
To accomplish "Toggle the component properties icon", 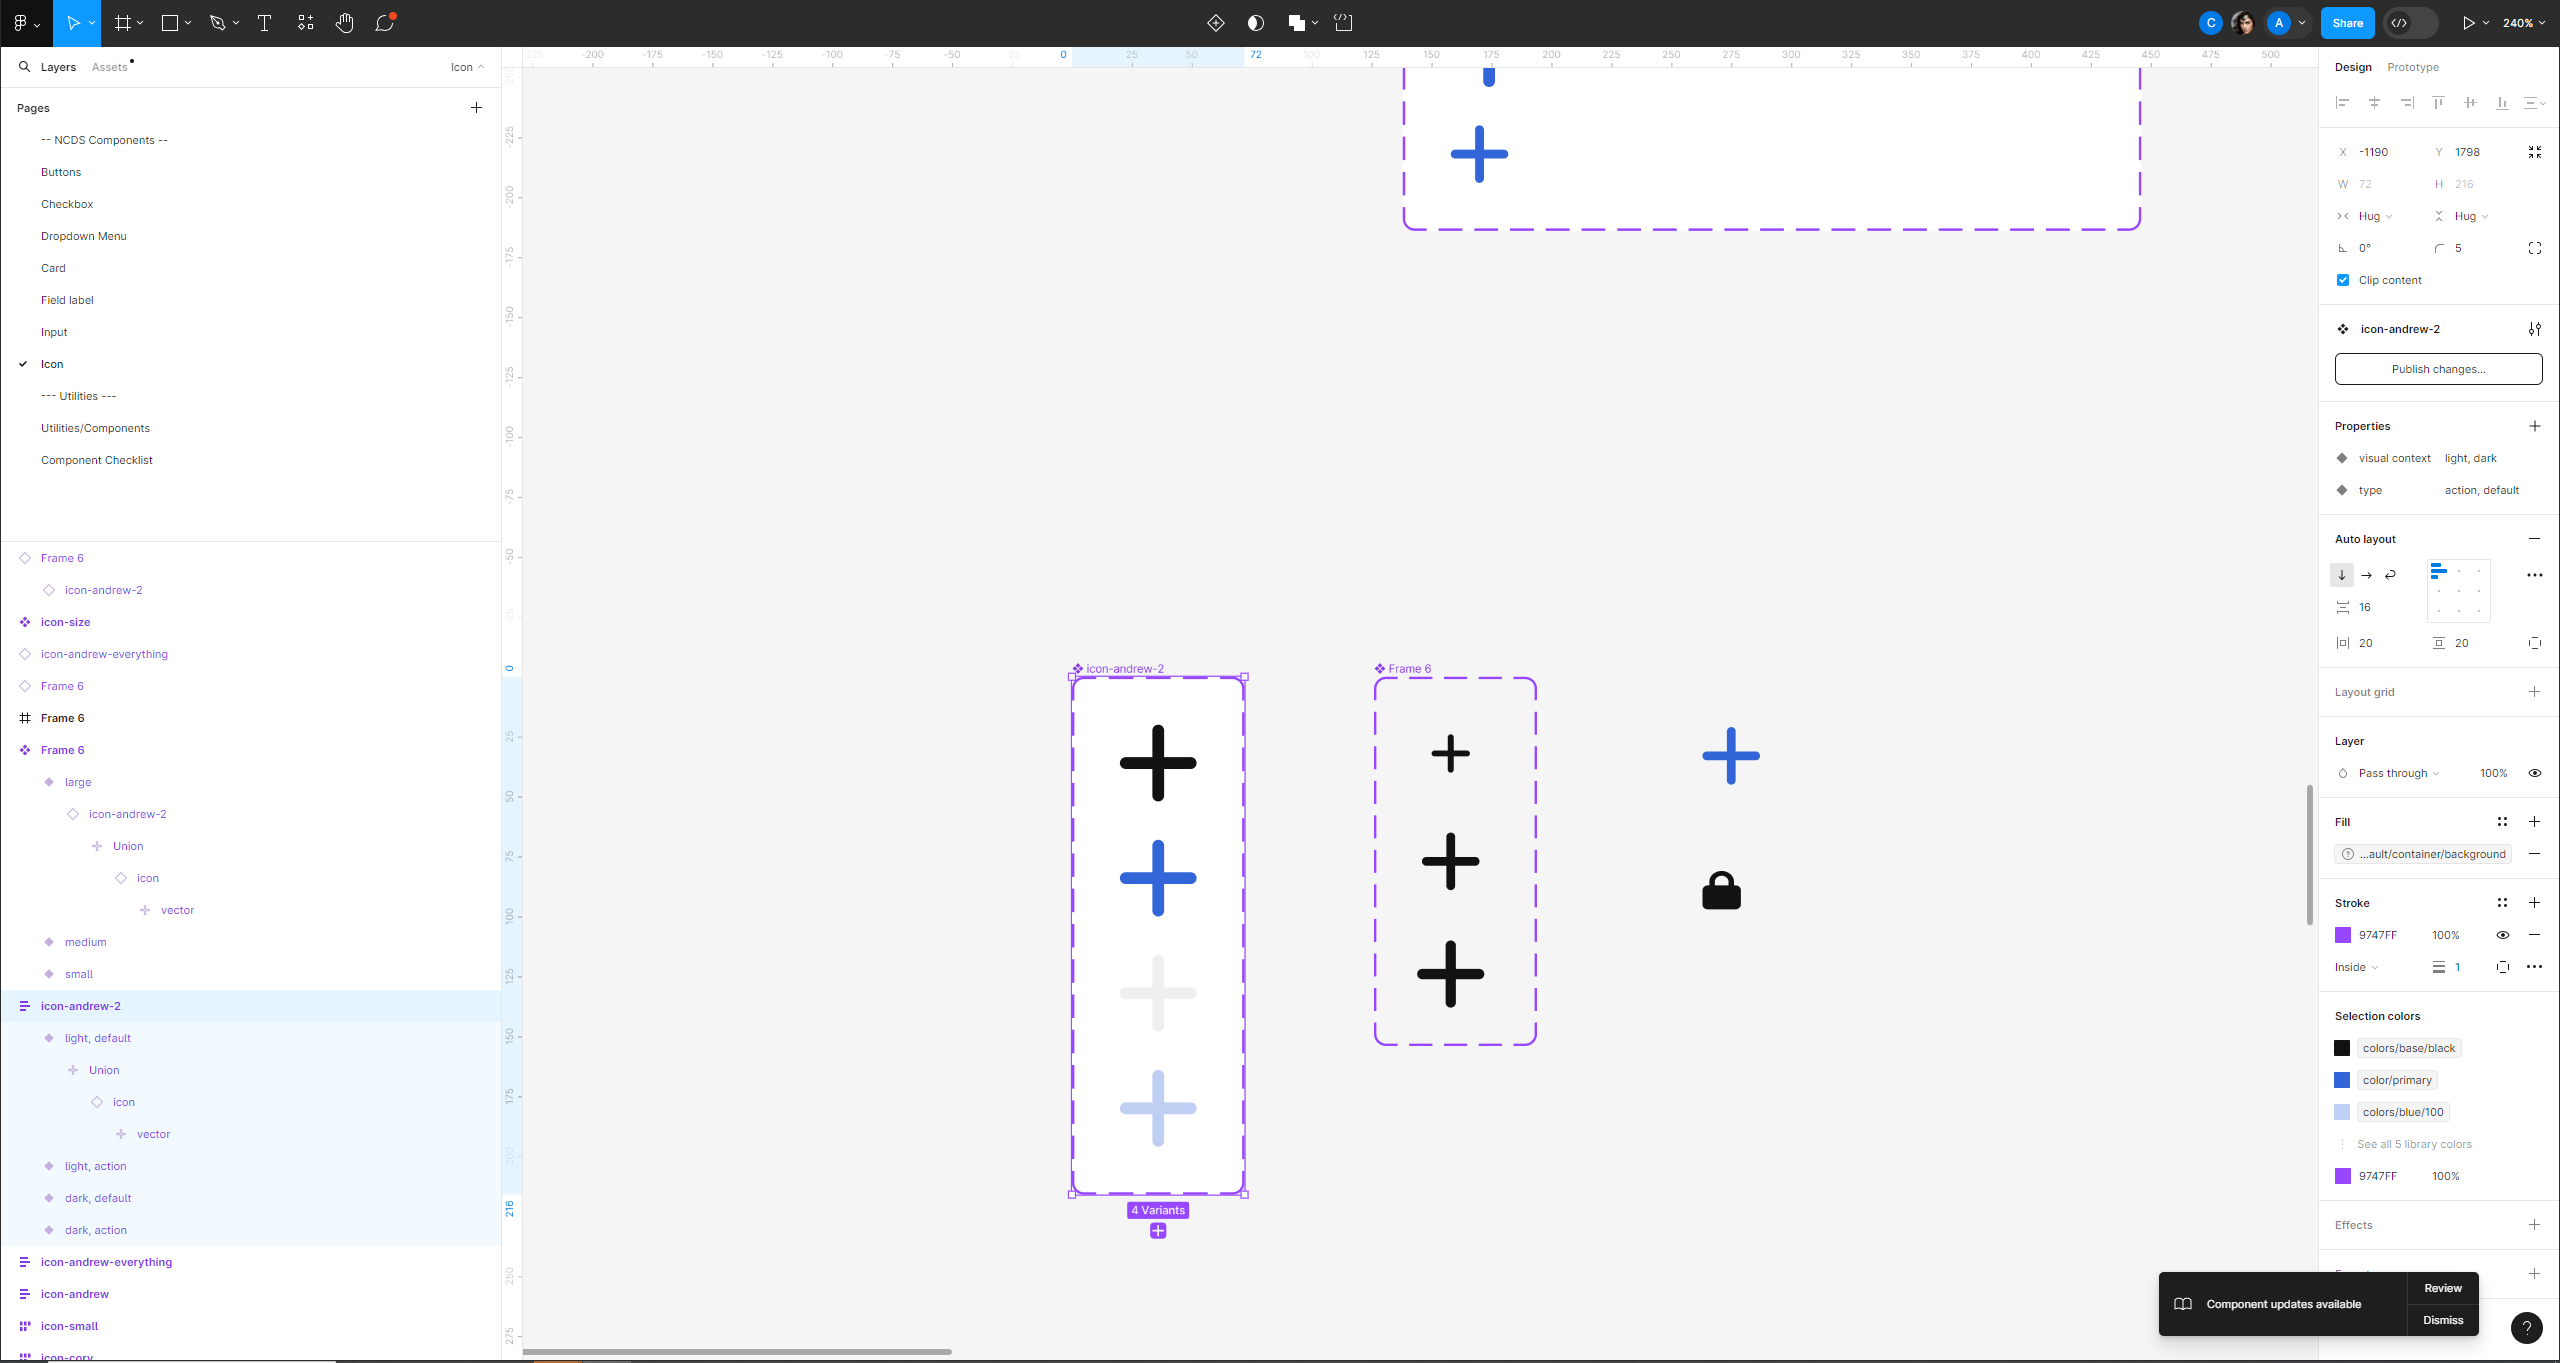I will tap(2535, 328).
